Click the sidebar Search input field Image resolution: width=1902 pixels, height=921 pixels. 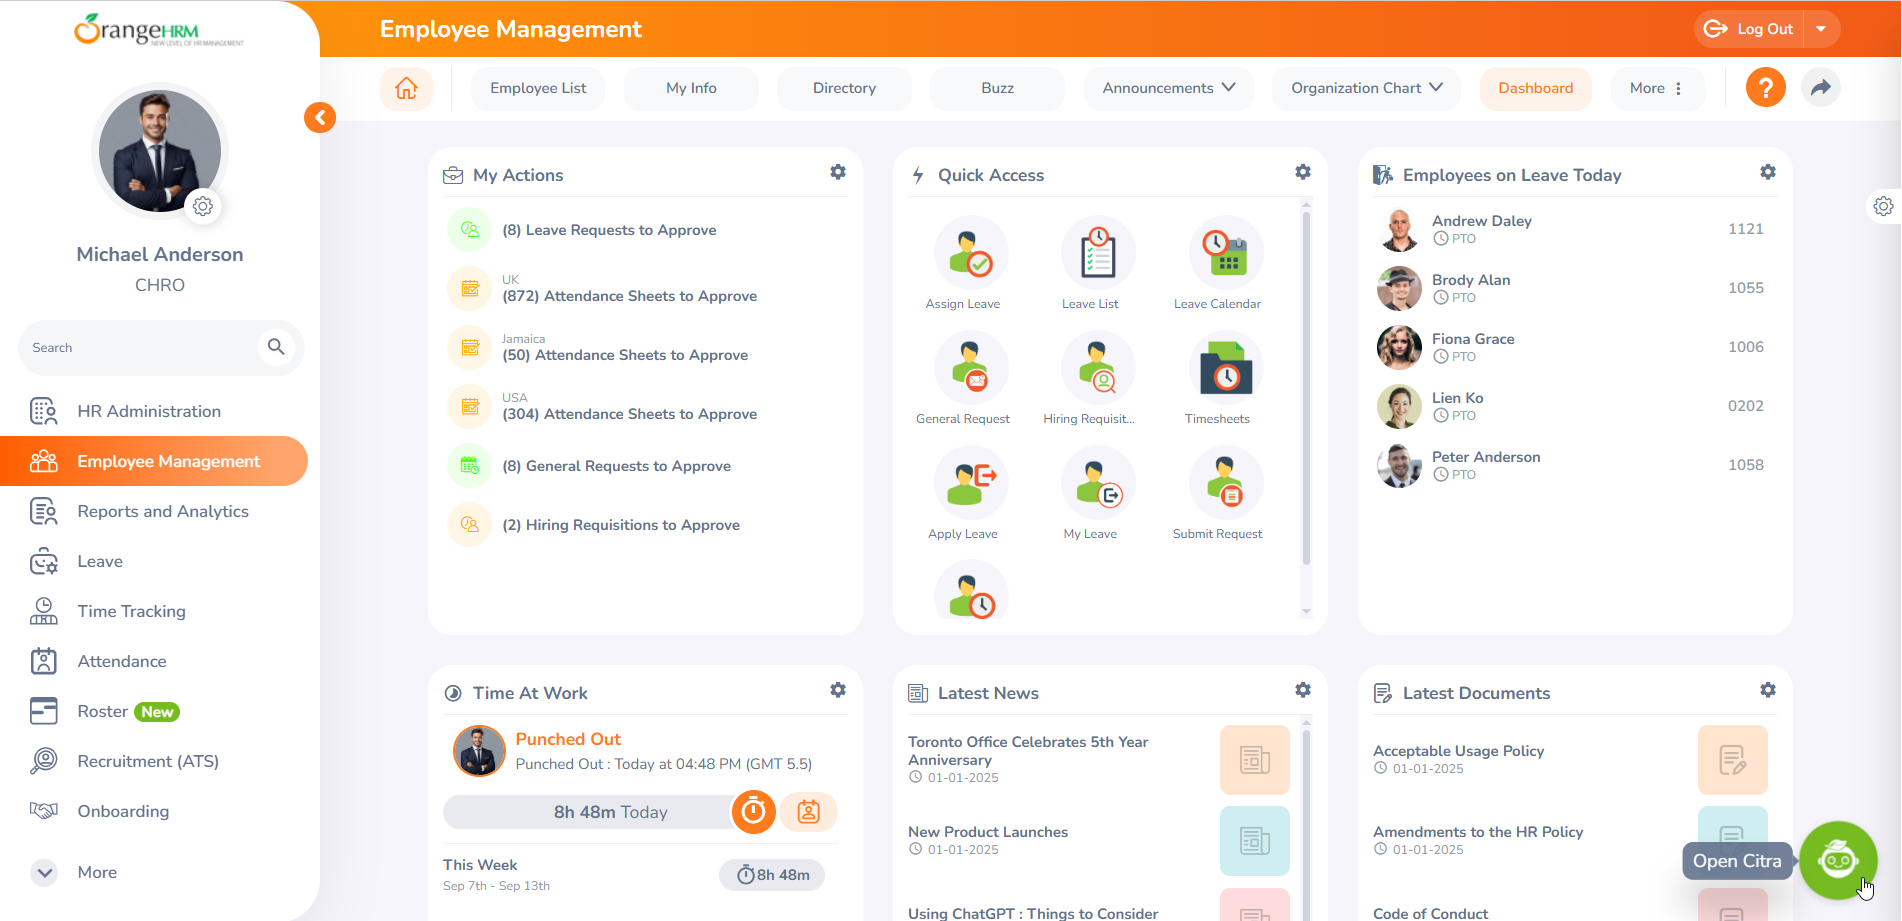140,348
